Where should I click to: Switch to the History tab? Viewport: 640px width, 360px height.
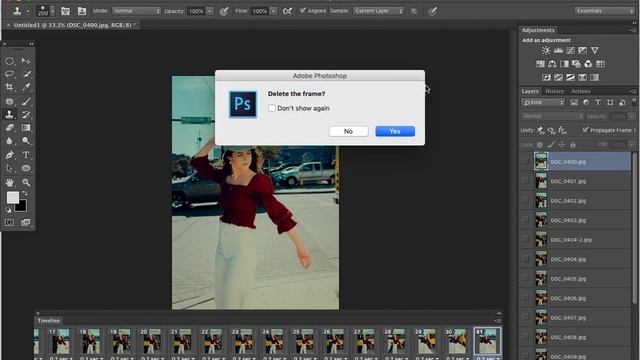point(554,91)
